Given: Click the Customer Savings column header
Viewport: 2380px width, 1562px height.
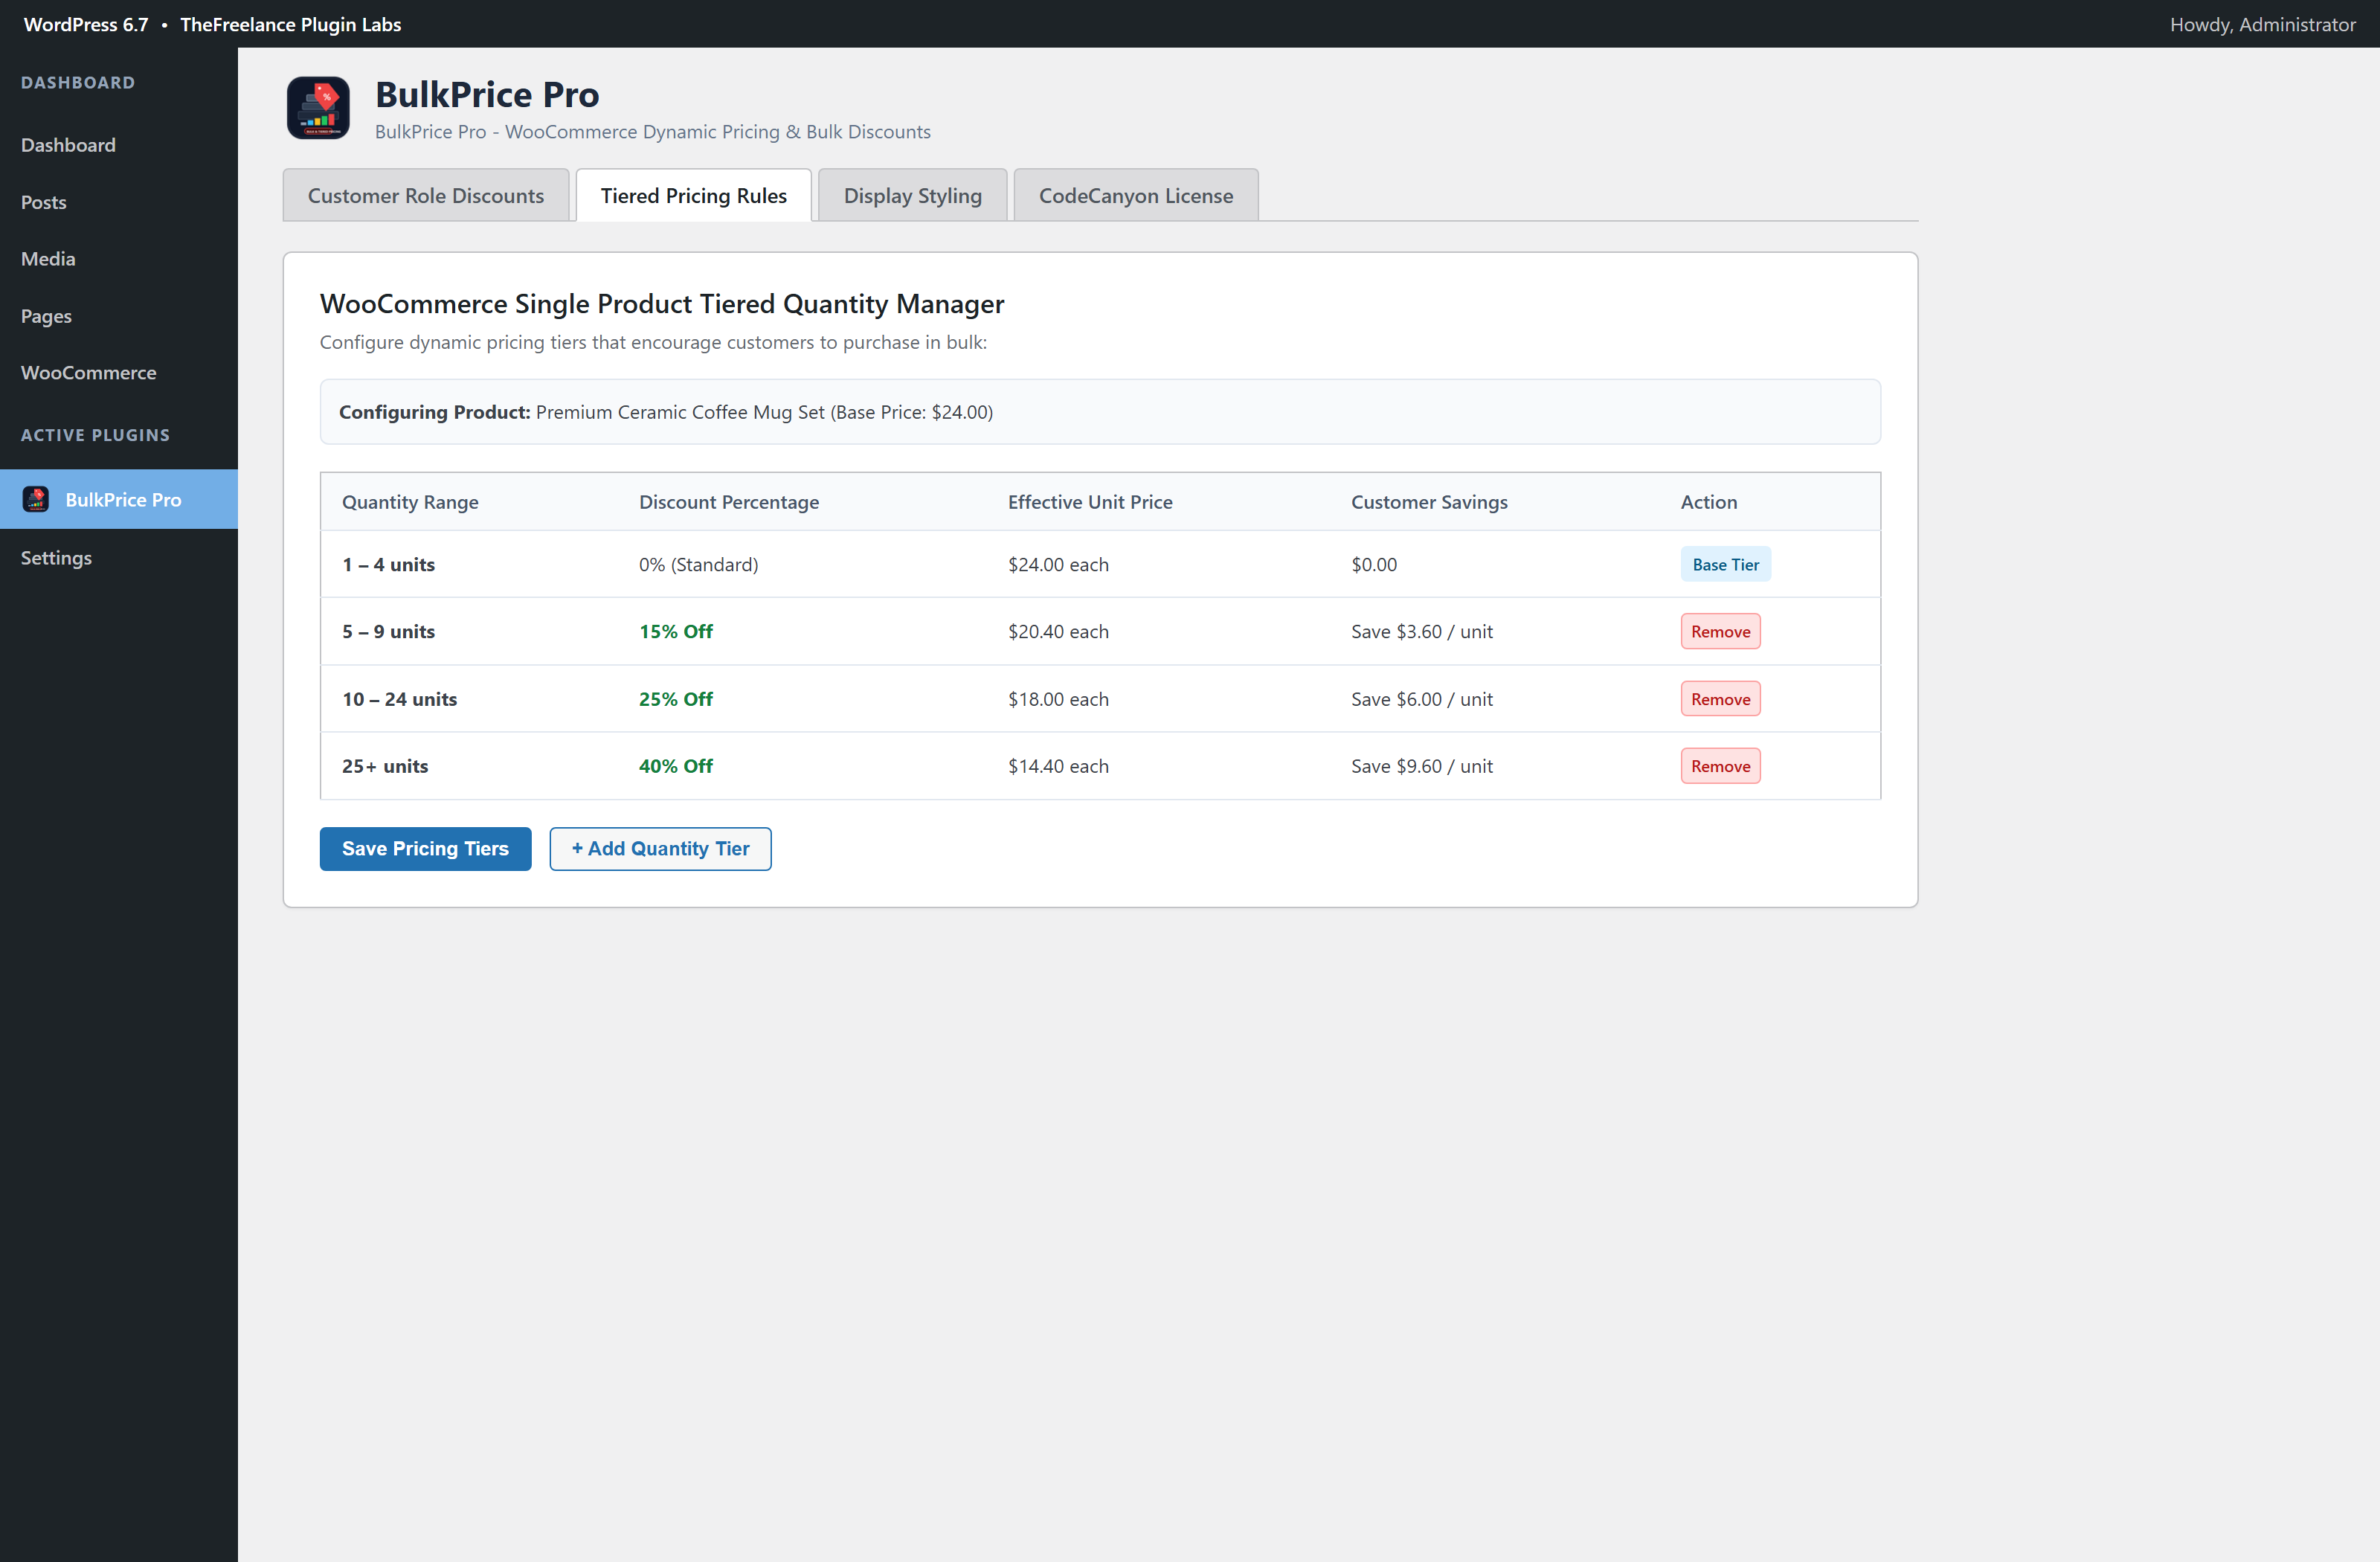Looking at the screenshot, I should coord(1429,502).
